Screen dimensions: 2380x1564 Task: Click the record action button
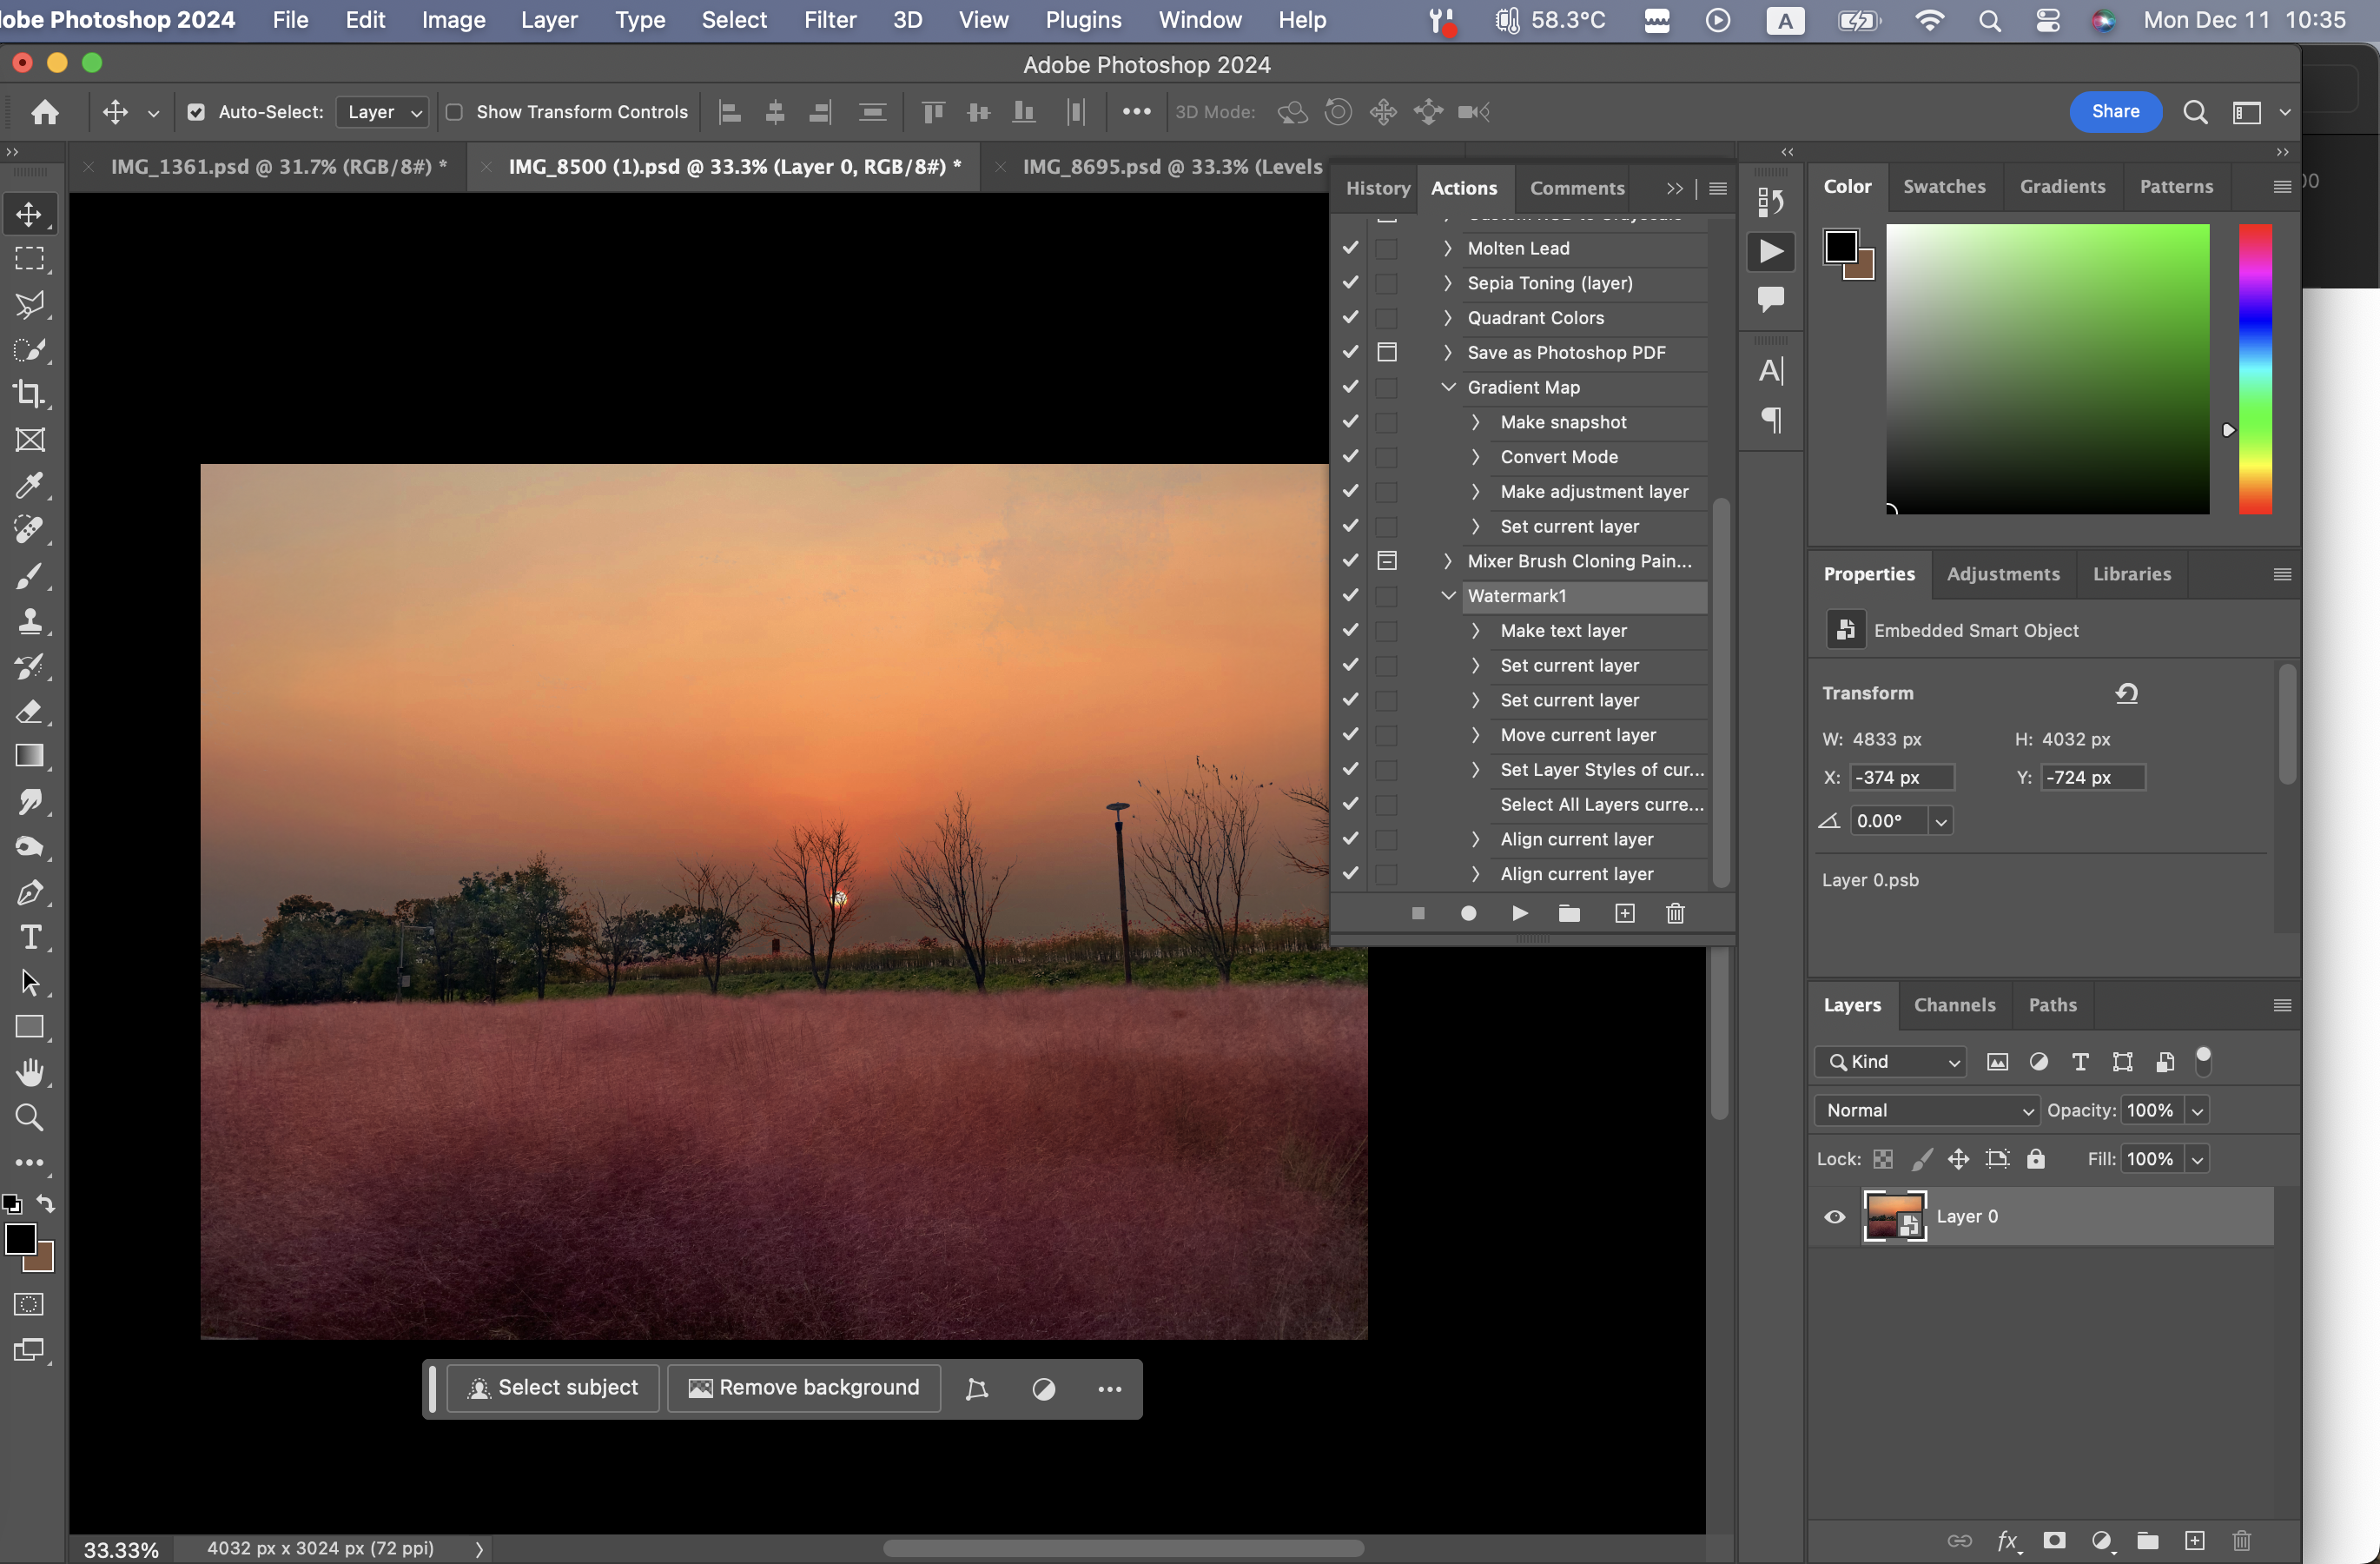[x=1468, y=913]
